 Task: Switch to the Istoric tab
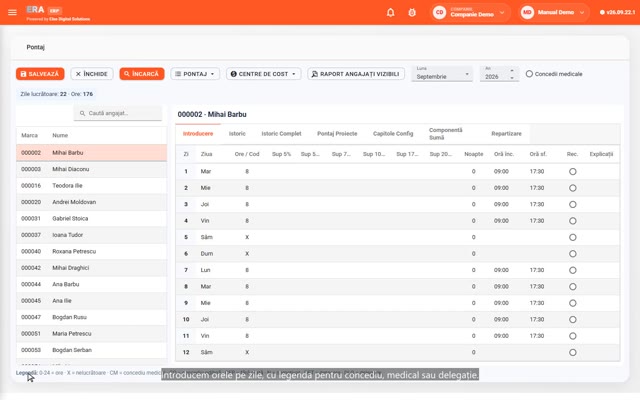237,133
